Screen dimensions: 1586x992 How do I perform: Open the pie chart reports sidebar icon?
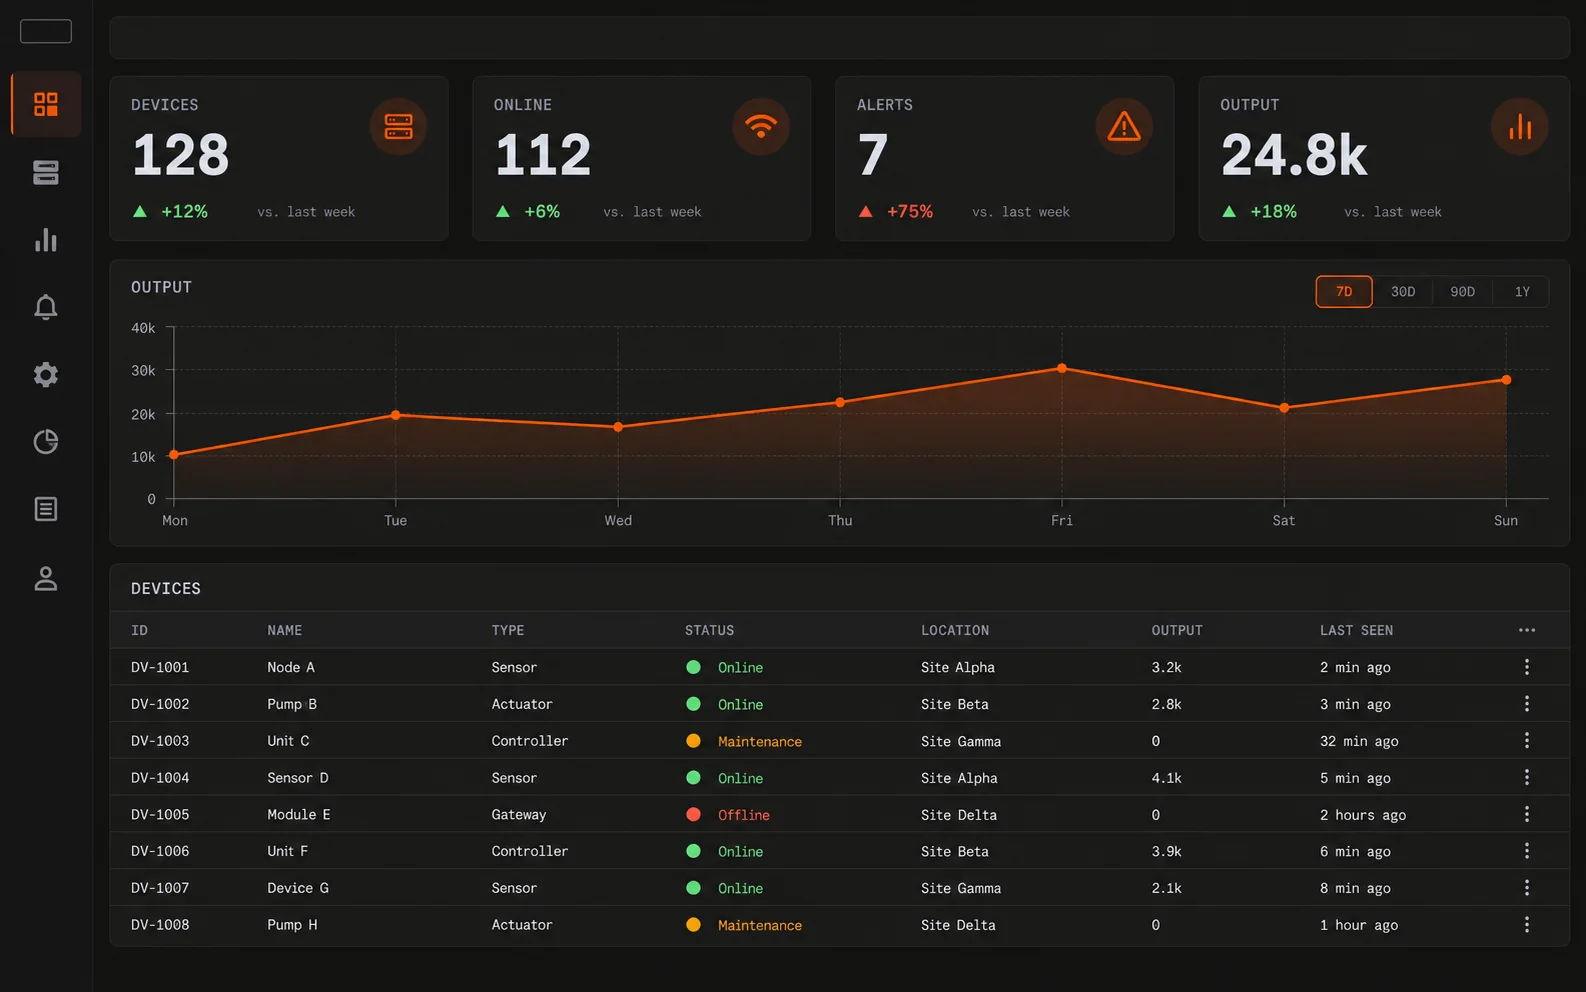tap(46, 441)
